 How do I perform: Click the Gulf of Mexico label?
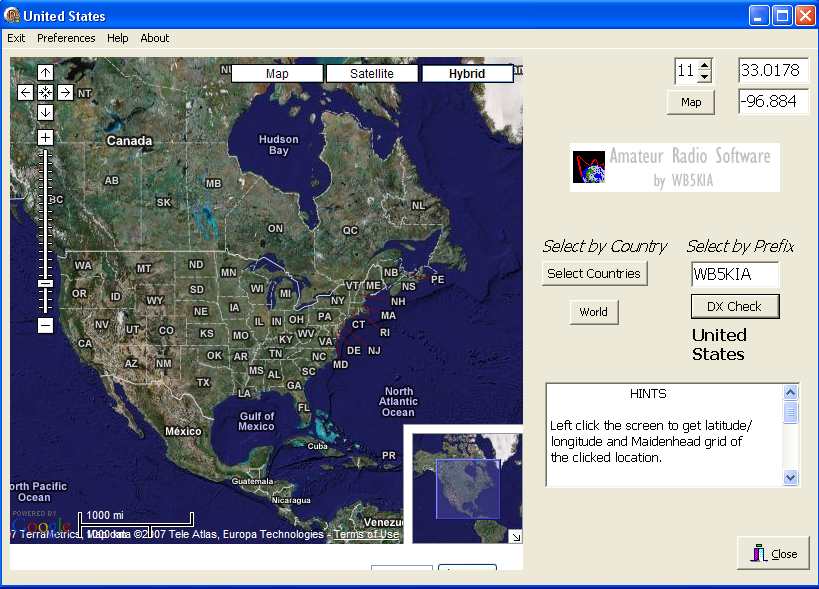(x=256, y=421)
